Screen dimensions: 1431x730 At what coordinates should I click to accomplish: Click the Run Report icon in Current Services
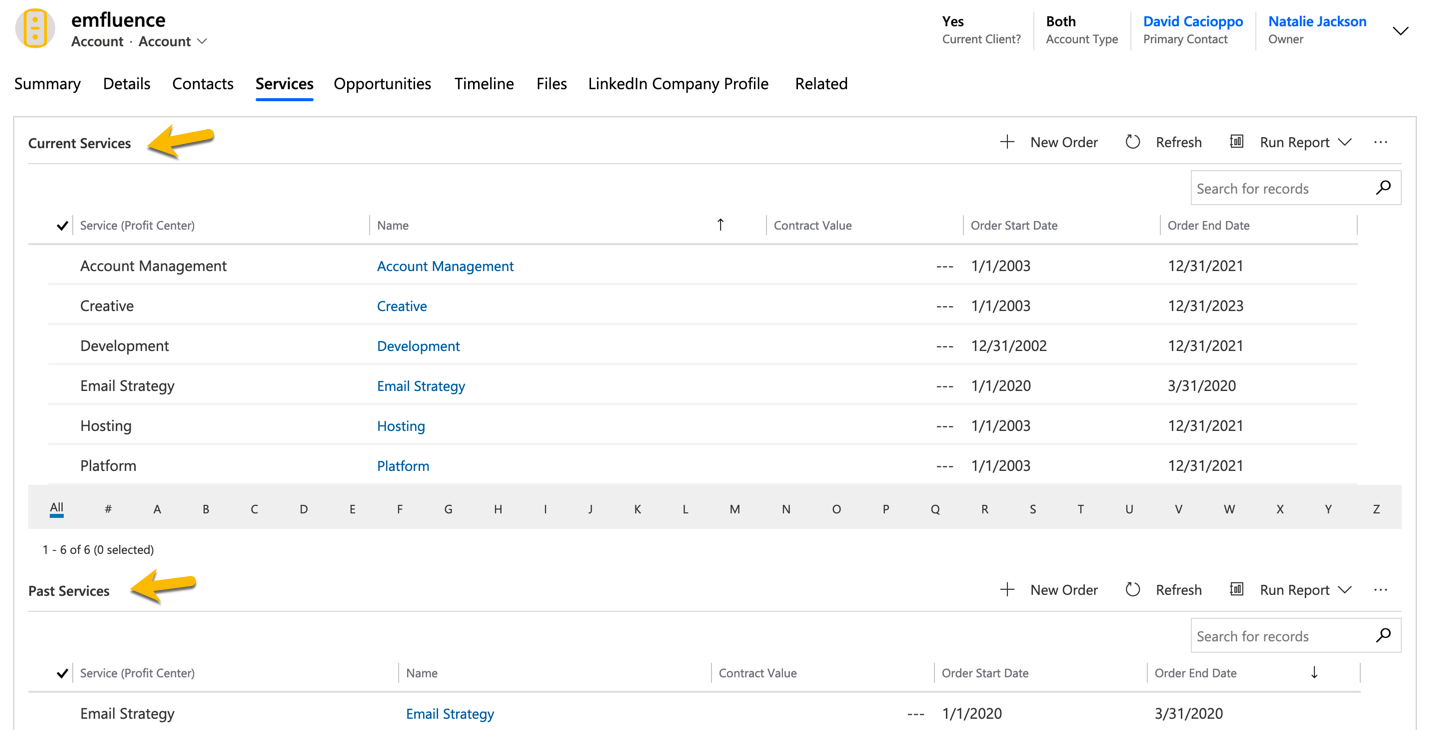[1237, 142]
